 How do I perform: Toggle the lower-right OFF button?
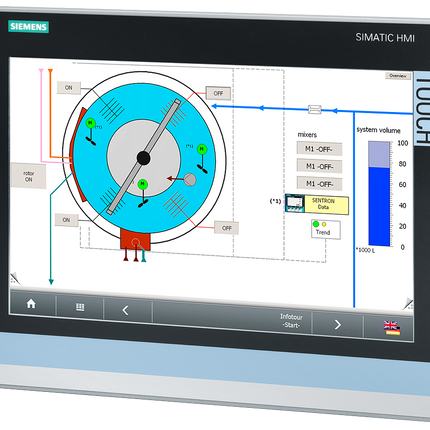[226, 228]
